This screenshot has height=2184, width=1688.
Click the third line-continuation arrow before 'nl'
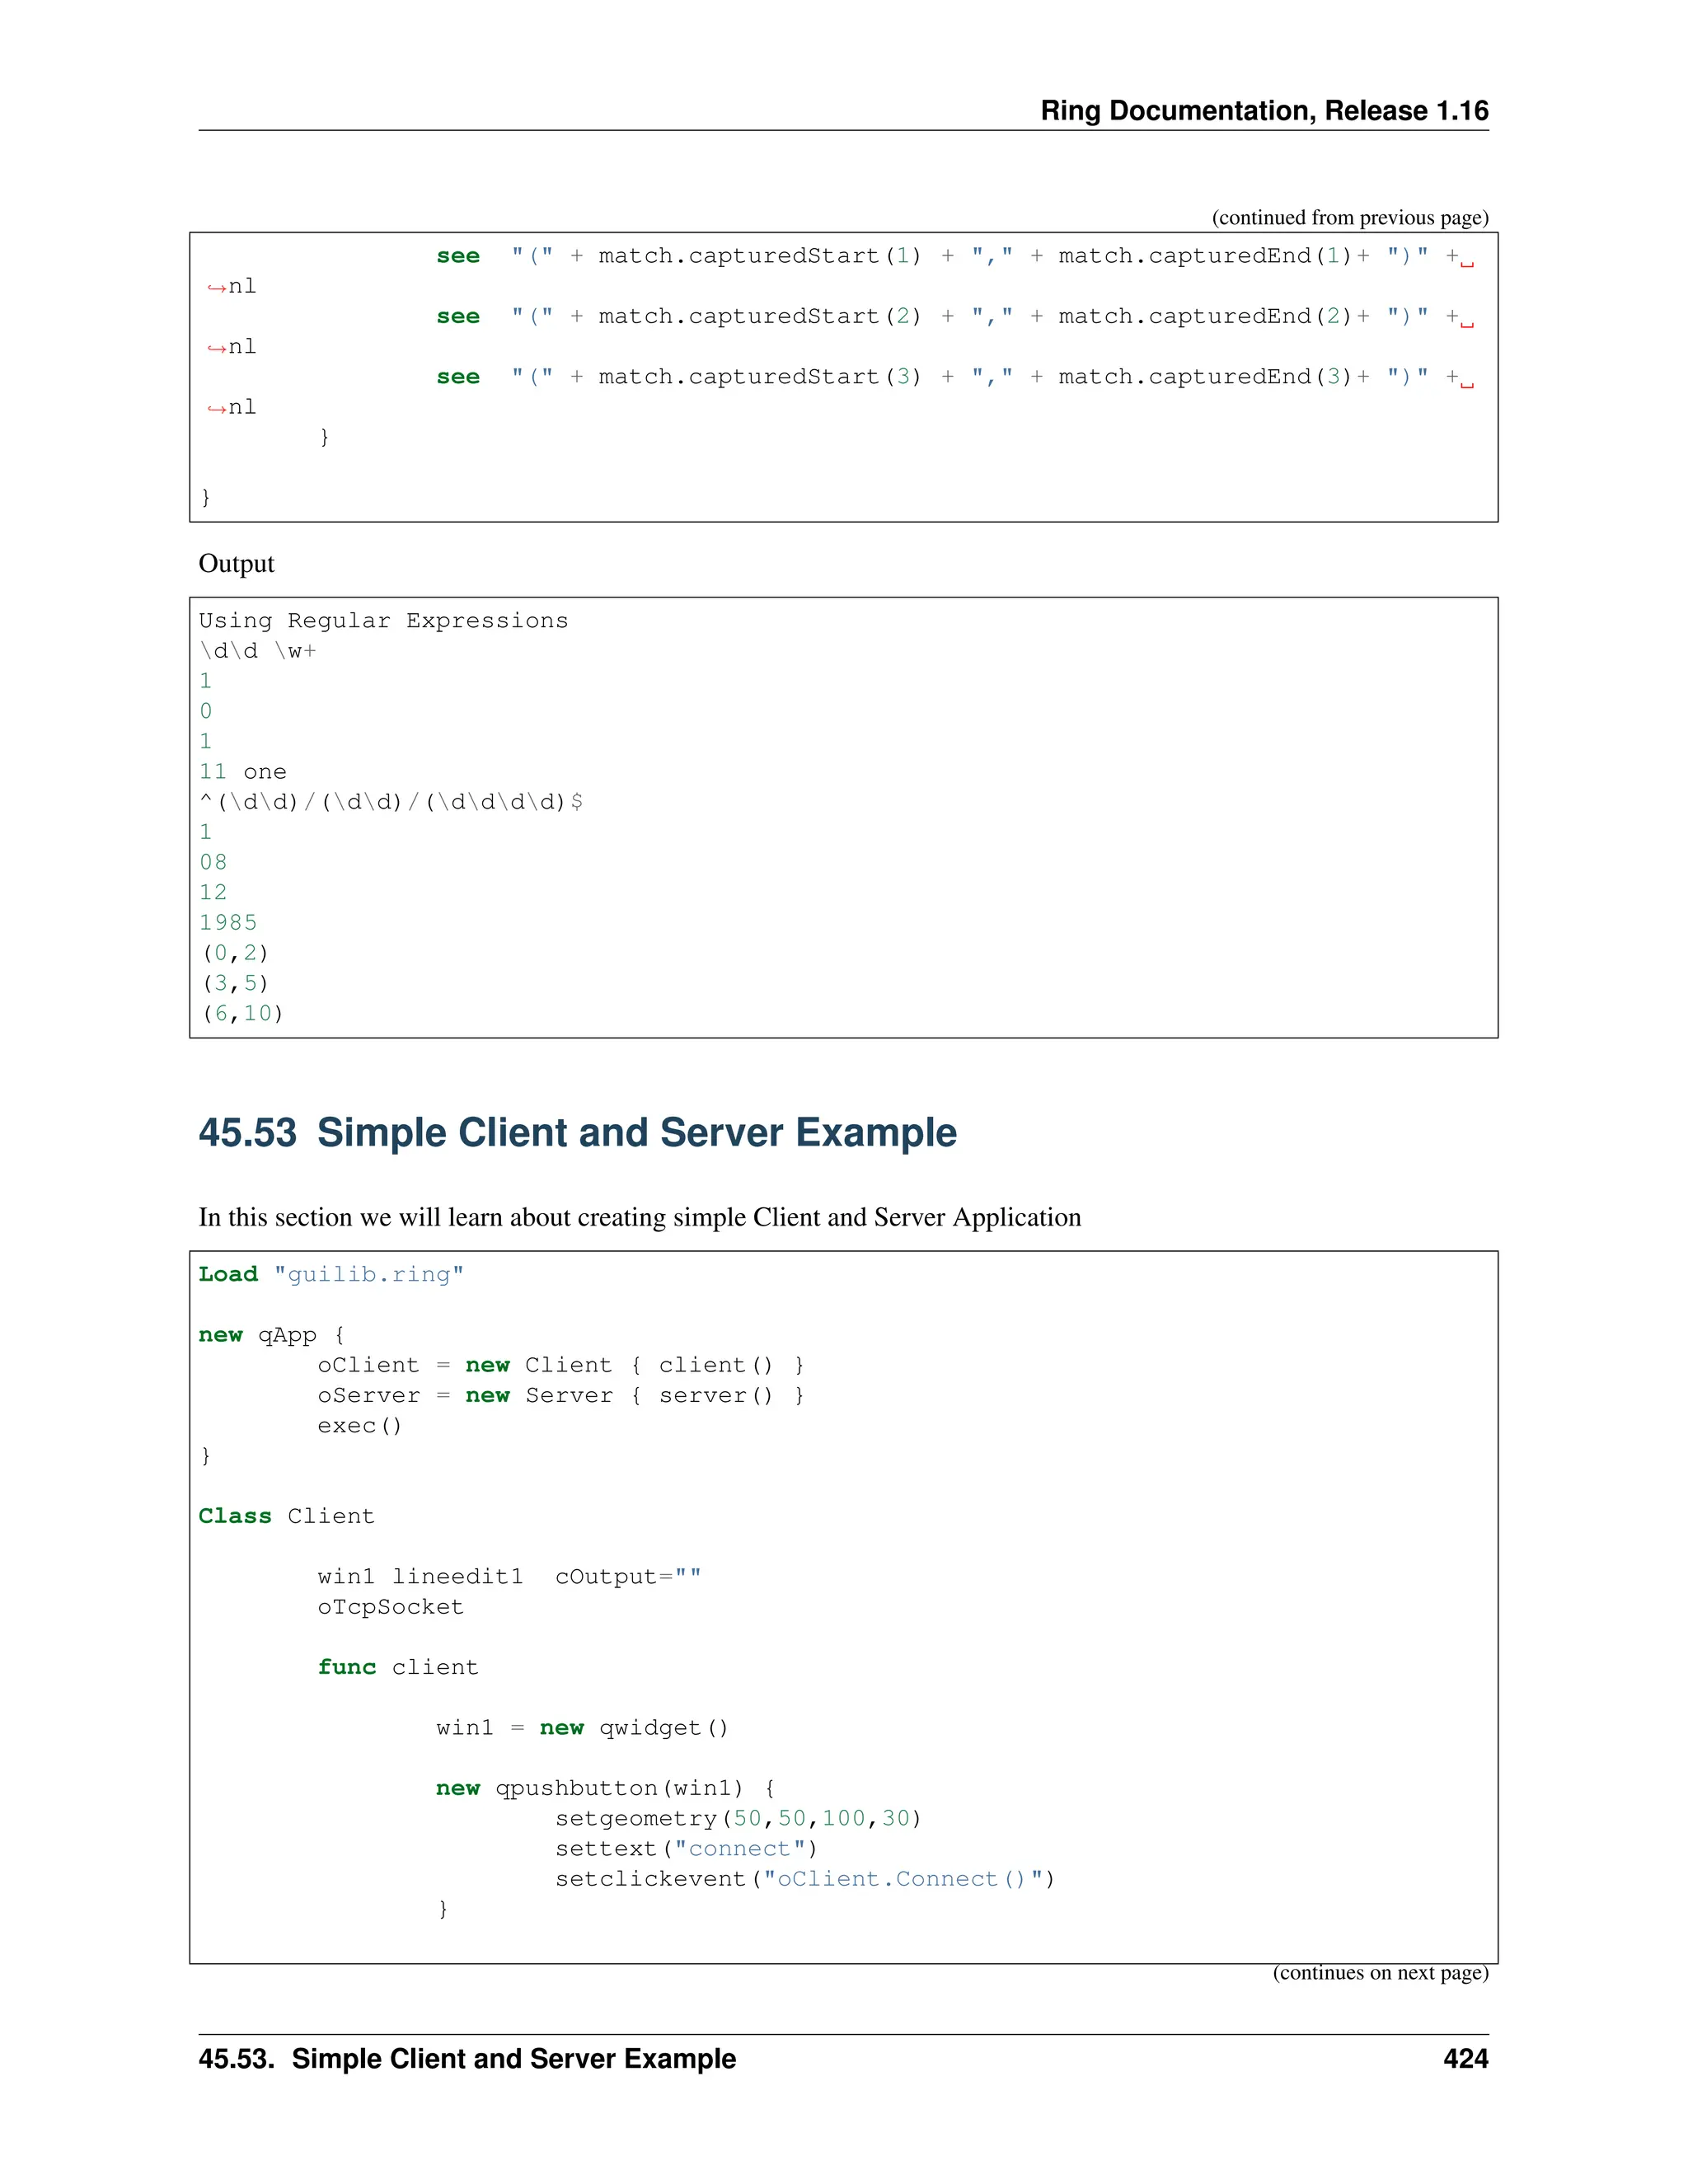pyautogui.click(x=216, y=408)
